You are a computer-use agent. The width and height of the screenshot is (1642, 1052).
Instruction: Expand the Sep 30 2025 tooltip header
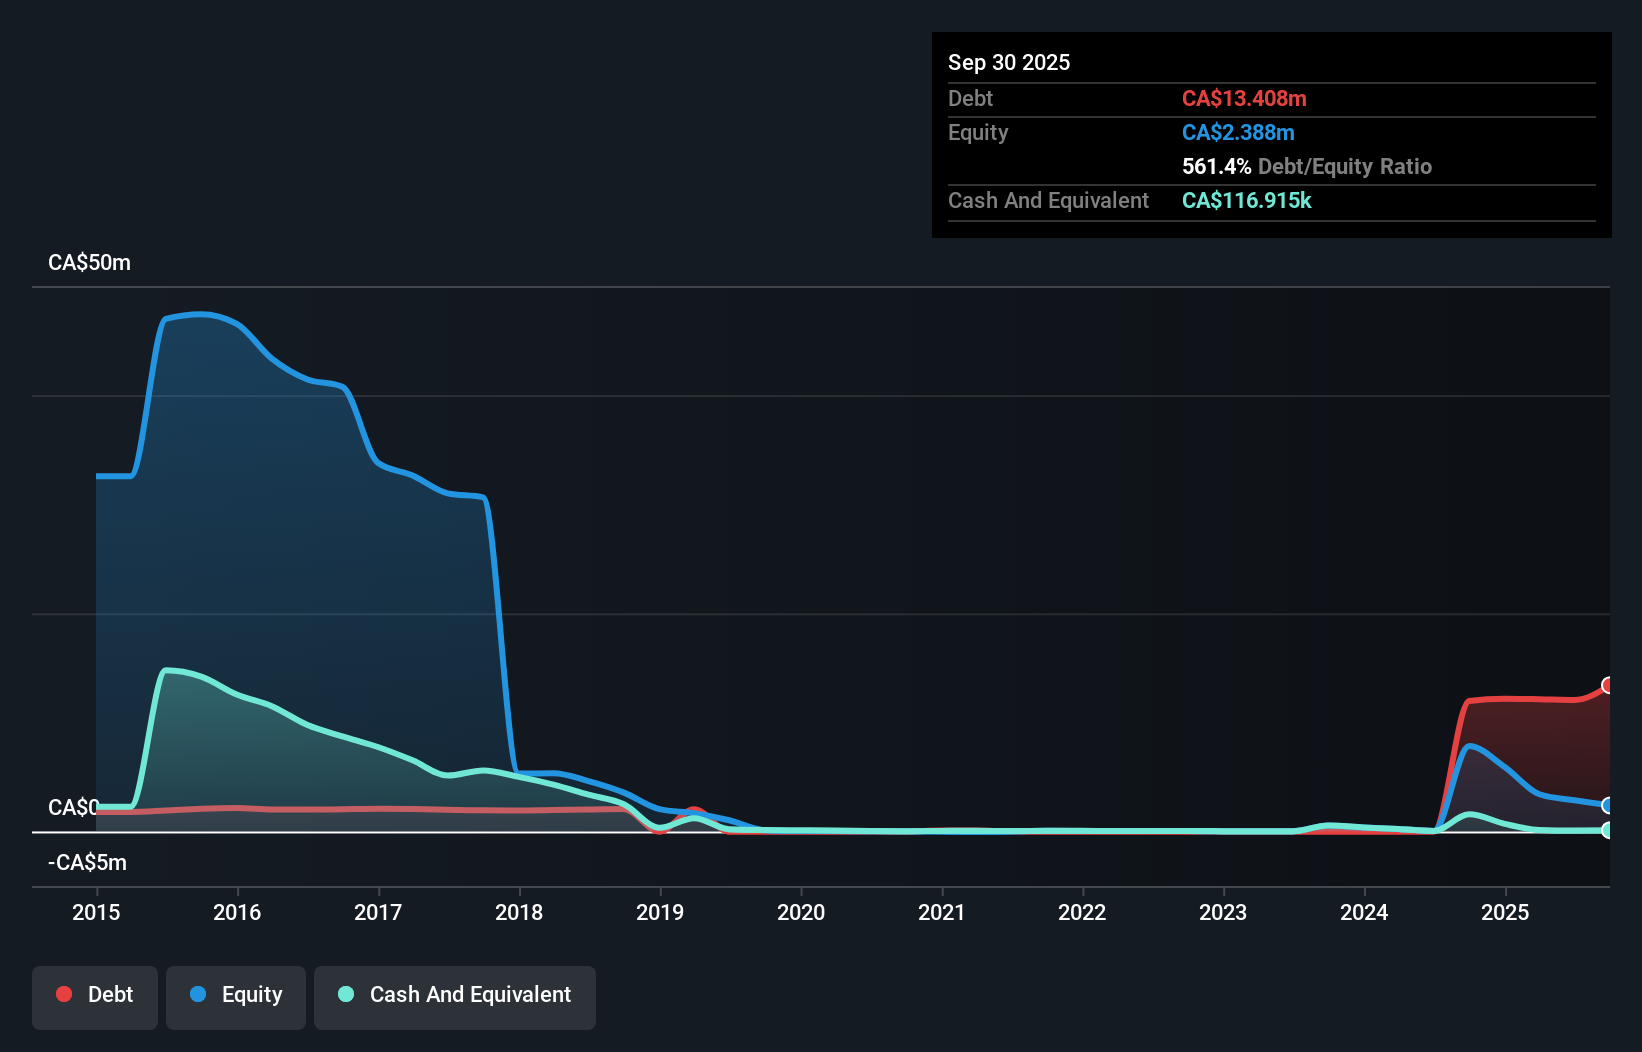[x=1009, y=62]
